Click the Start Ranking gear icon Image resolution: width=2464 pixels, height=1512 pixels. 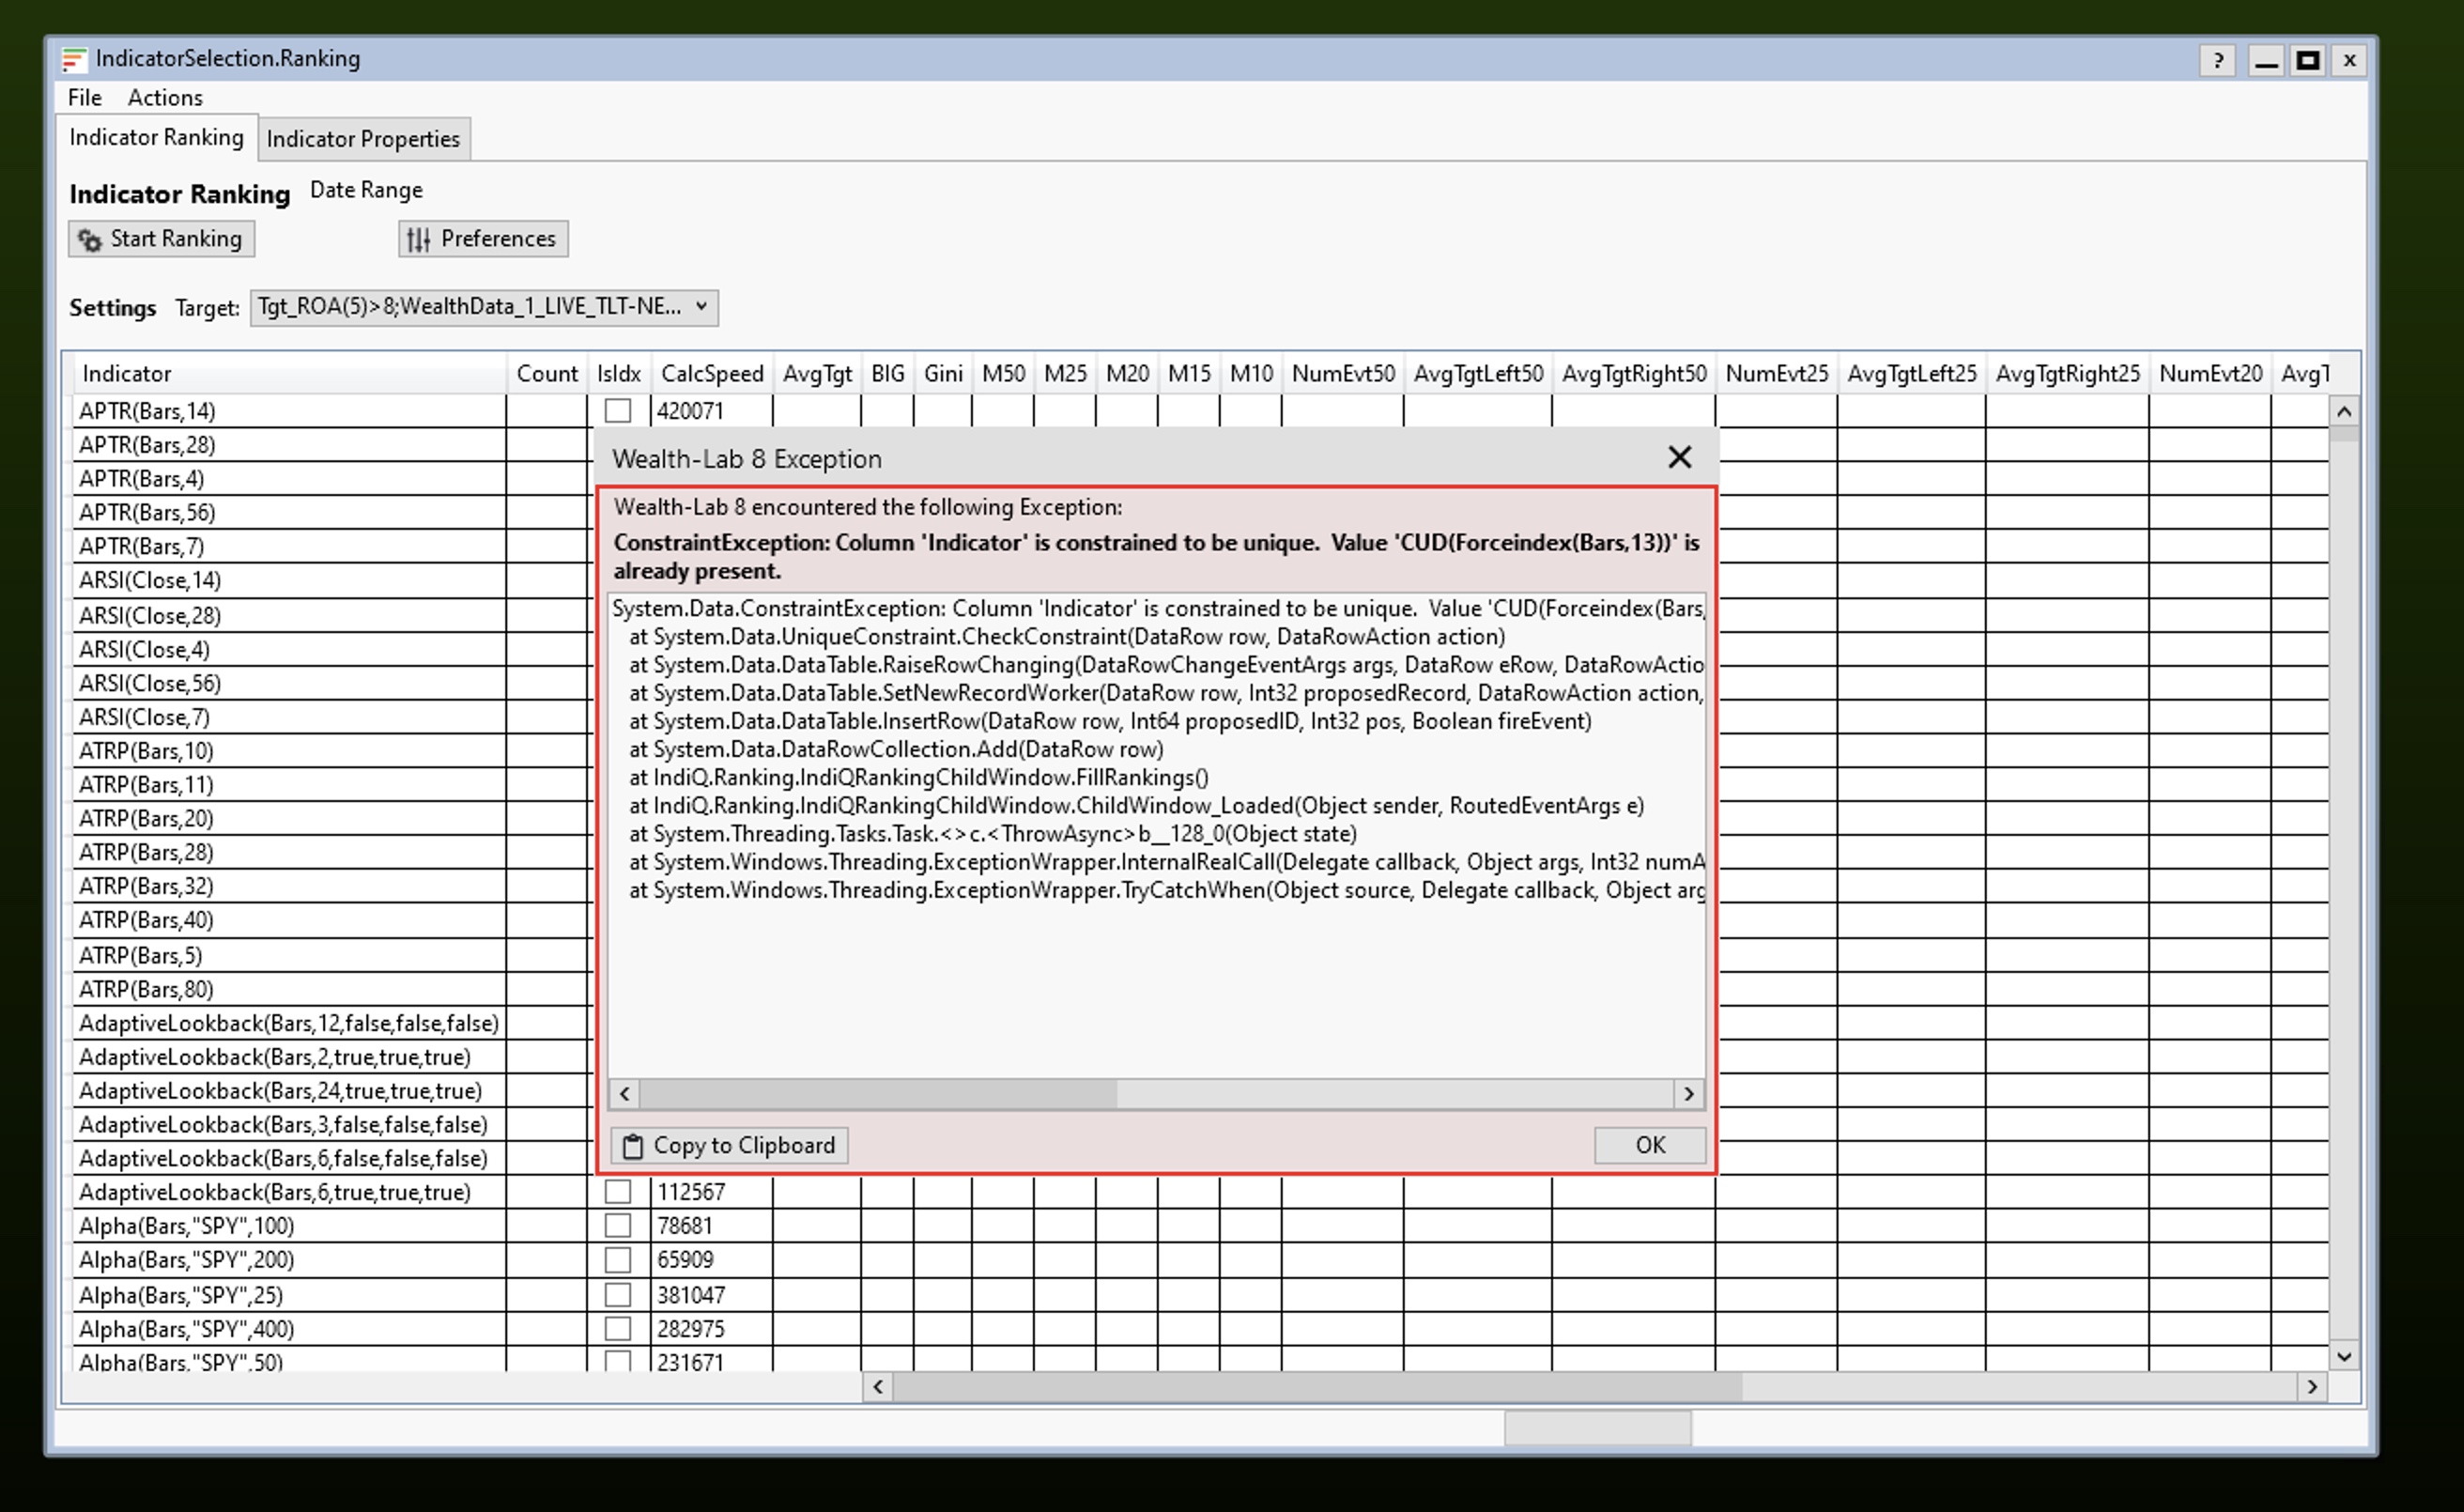pos(90,240)
